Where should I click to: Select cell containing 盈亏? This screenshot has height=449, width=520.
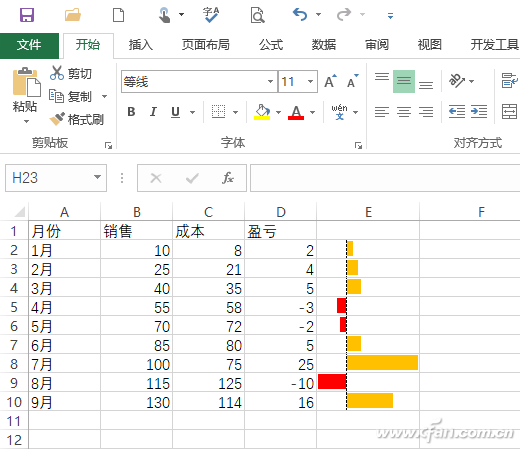tap(280, 231)
